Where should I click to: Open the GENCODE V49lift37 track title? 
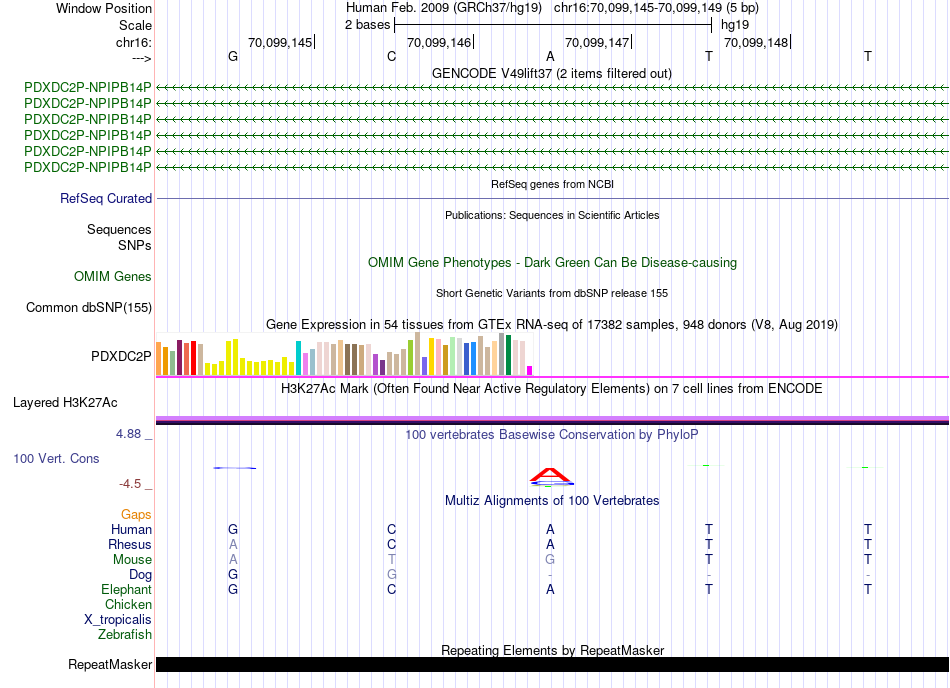(551, 73)
